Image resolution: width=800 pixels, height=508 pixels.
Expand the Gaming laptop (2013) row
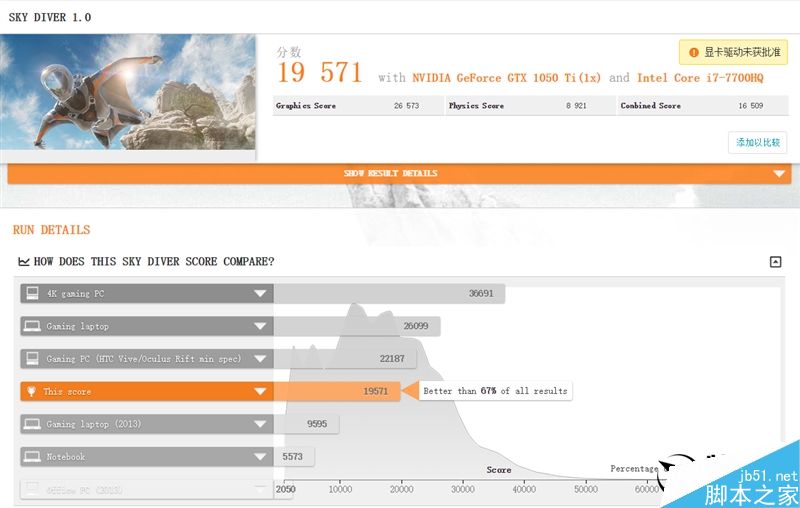(x=260, y=424)
